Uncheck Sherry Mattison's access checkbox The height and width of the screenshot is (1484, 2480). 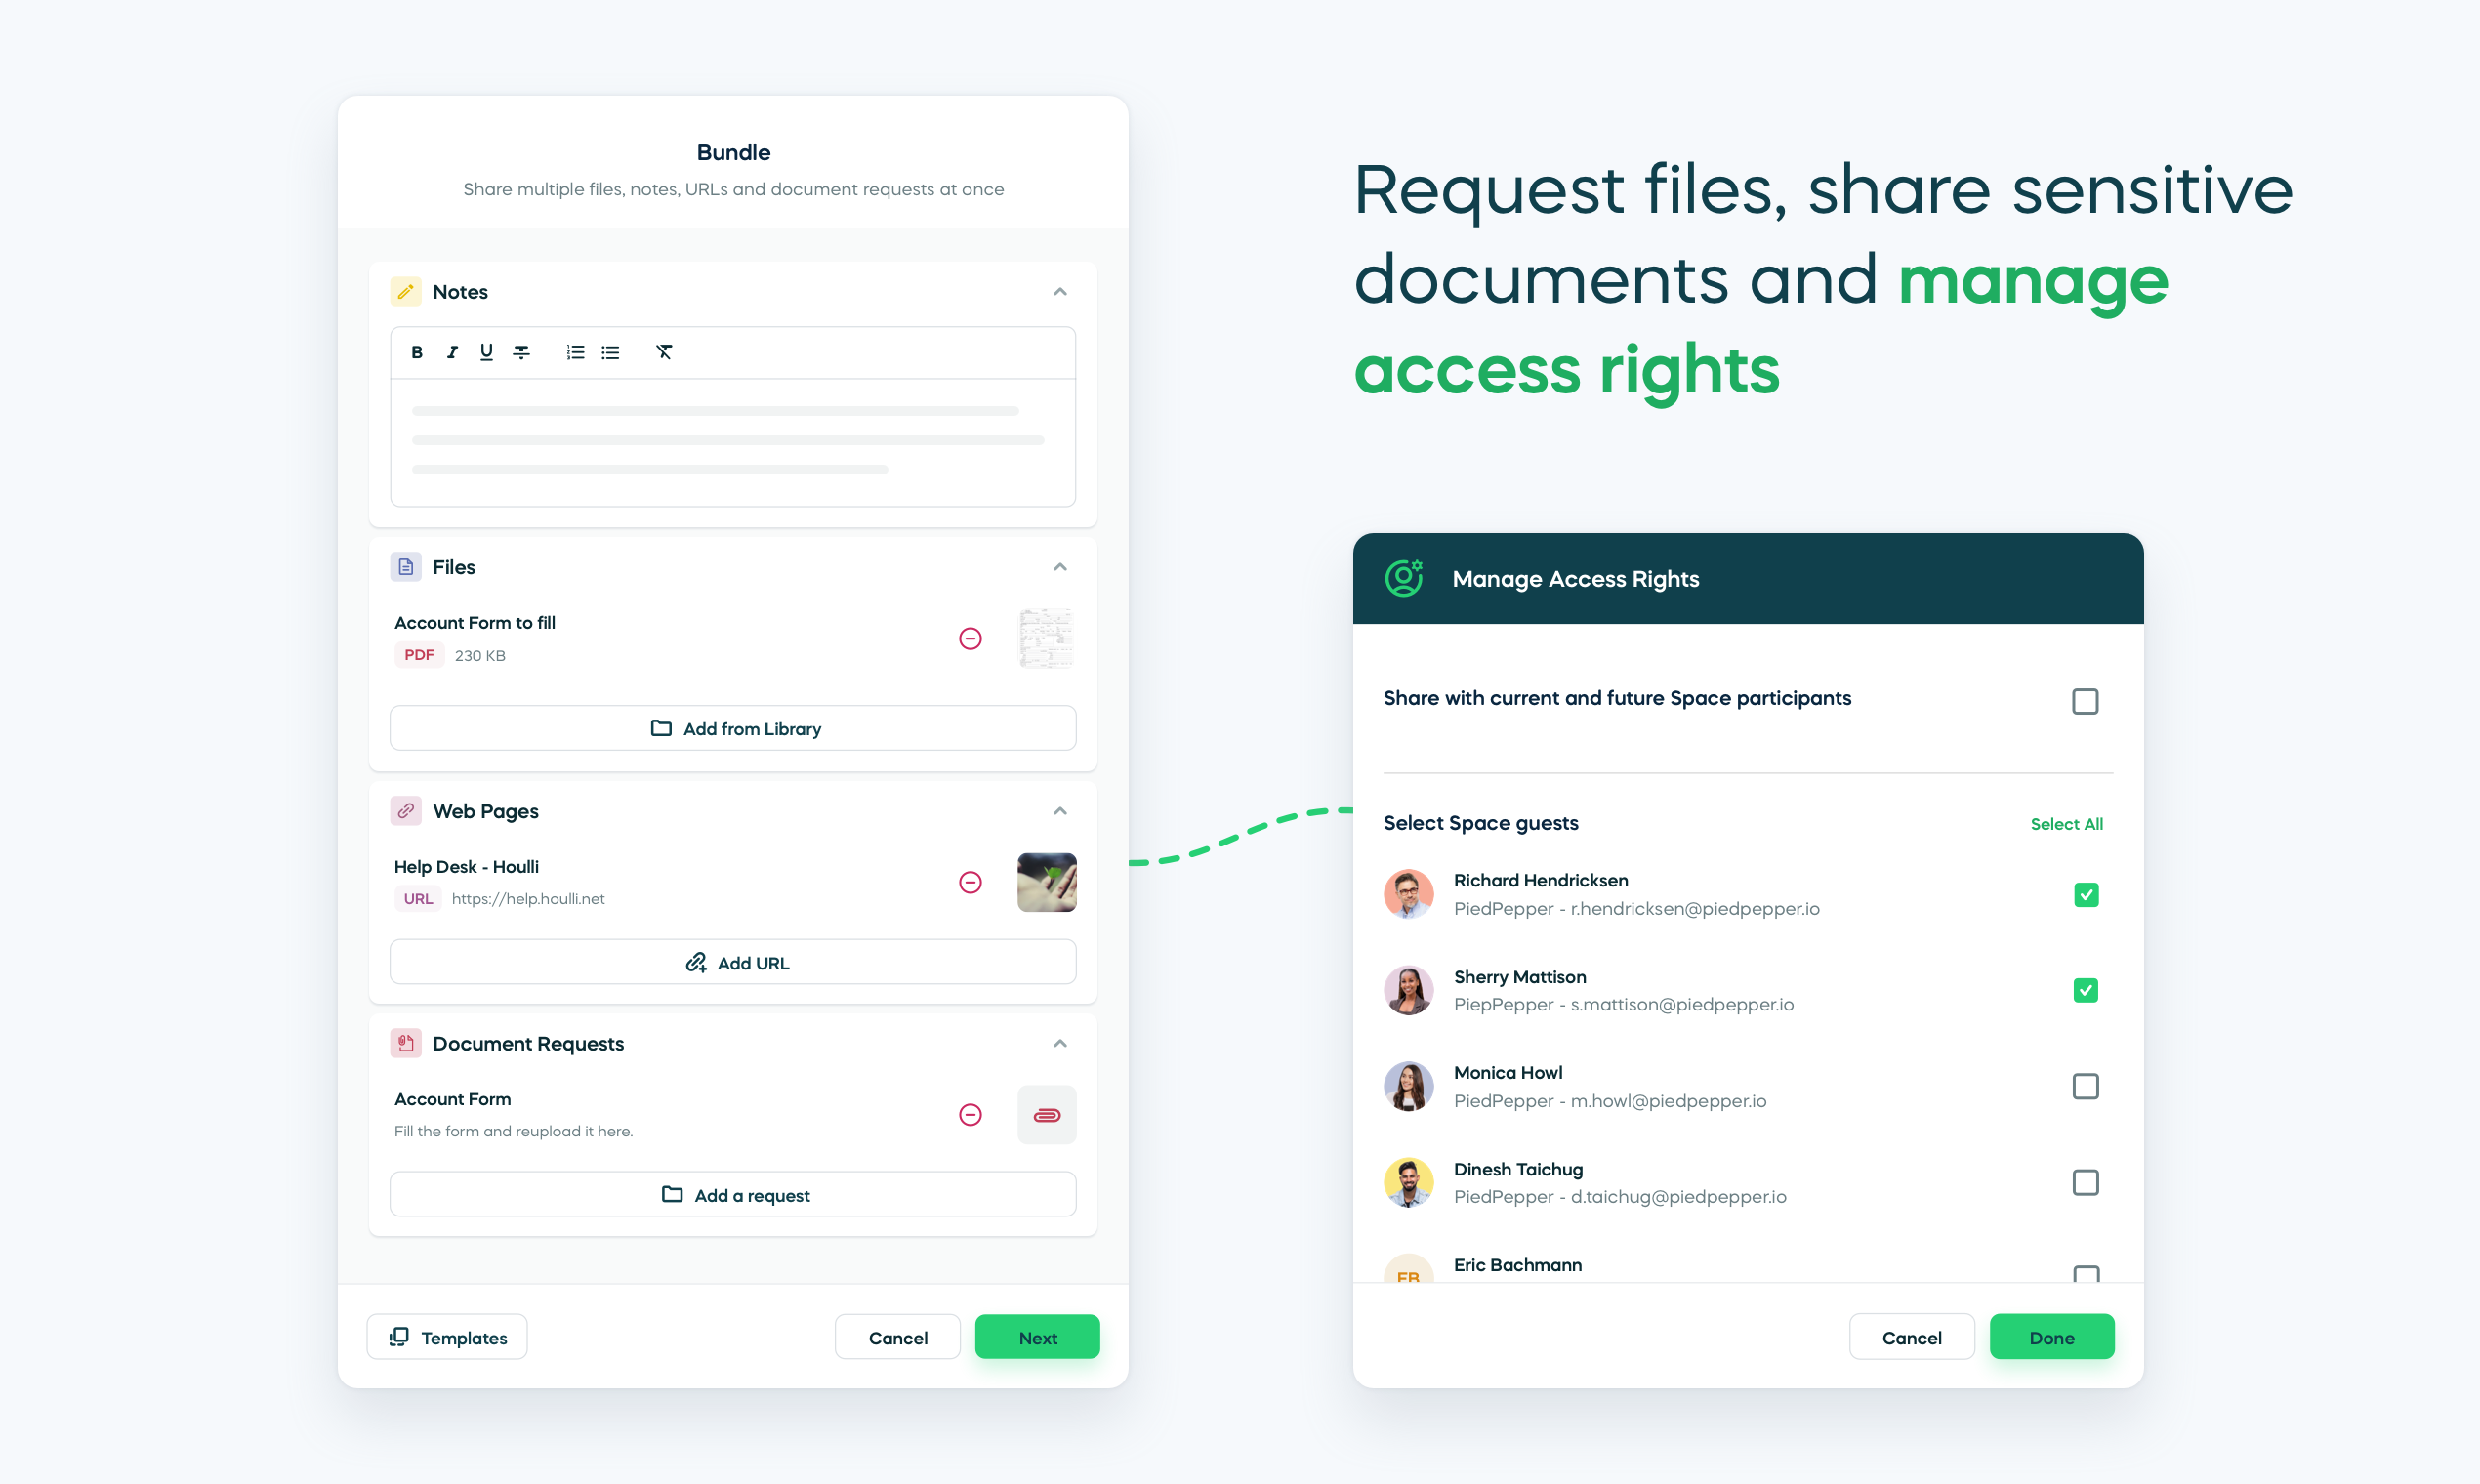(2086, 990)
